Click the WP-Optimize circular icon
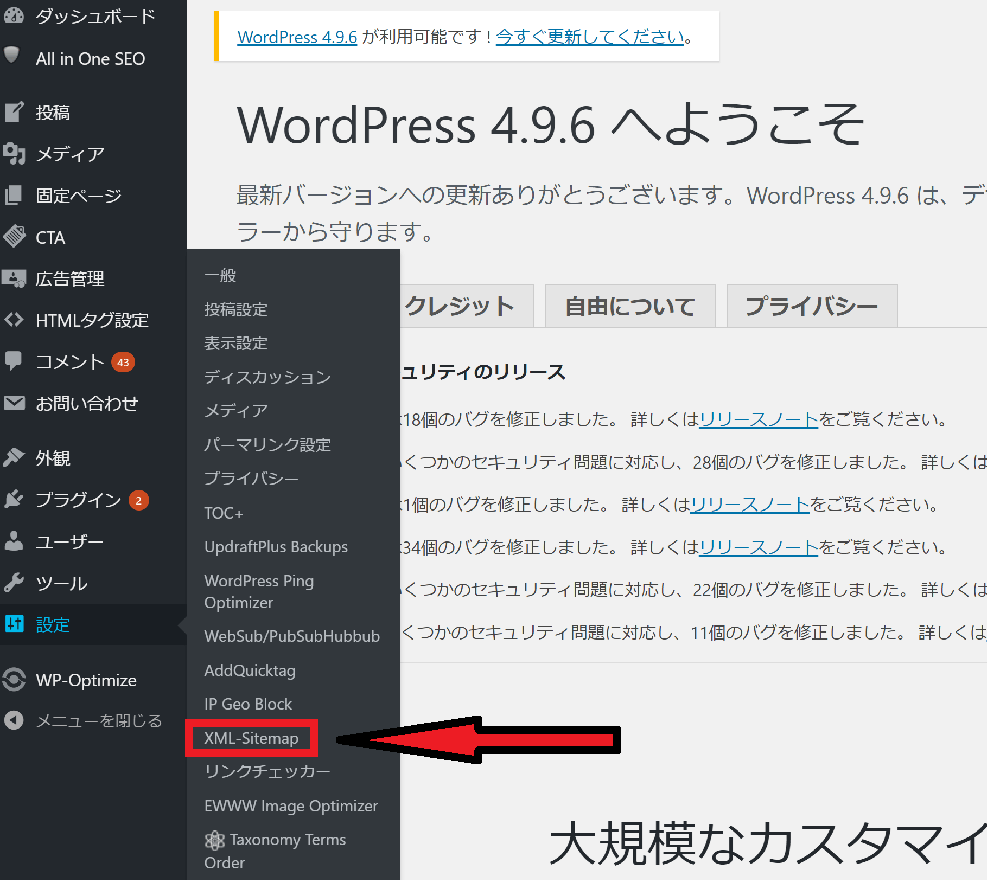Image resolution: width=987 pixels, height=880 pixels. coord(14,680)
